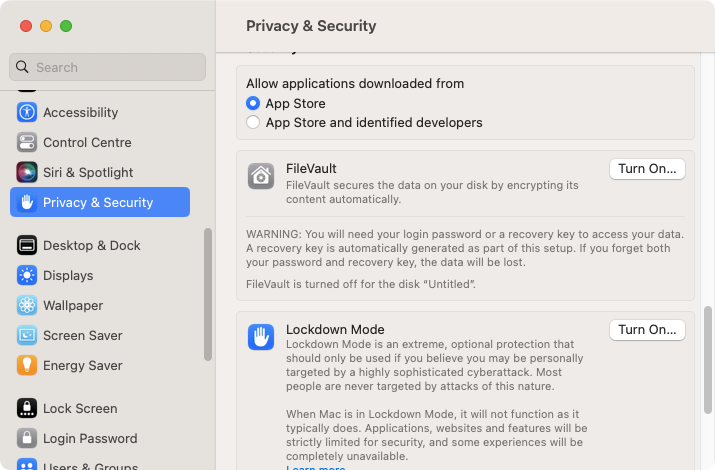Go to Siri & Spotlight settings
This screenshot has width=715, height=470.
tap(100, 172)
